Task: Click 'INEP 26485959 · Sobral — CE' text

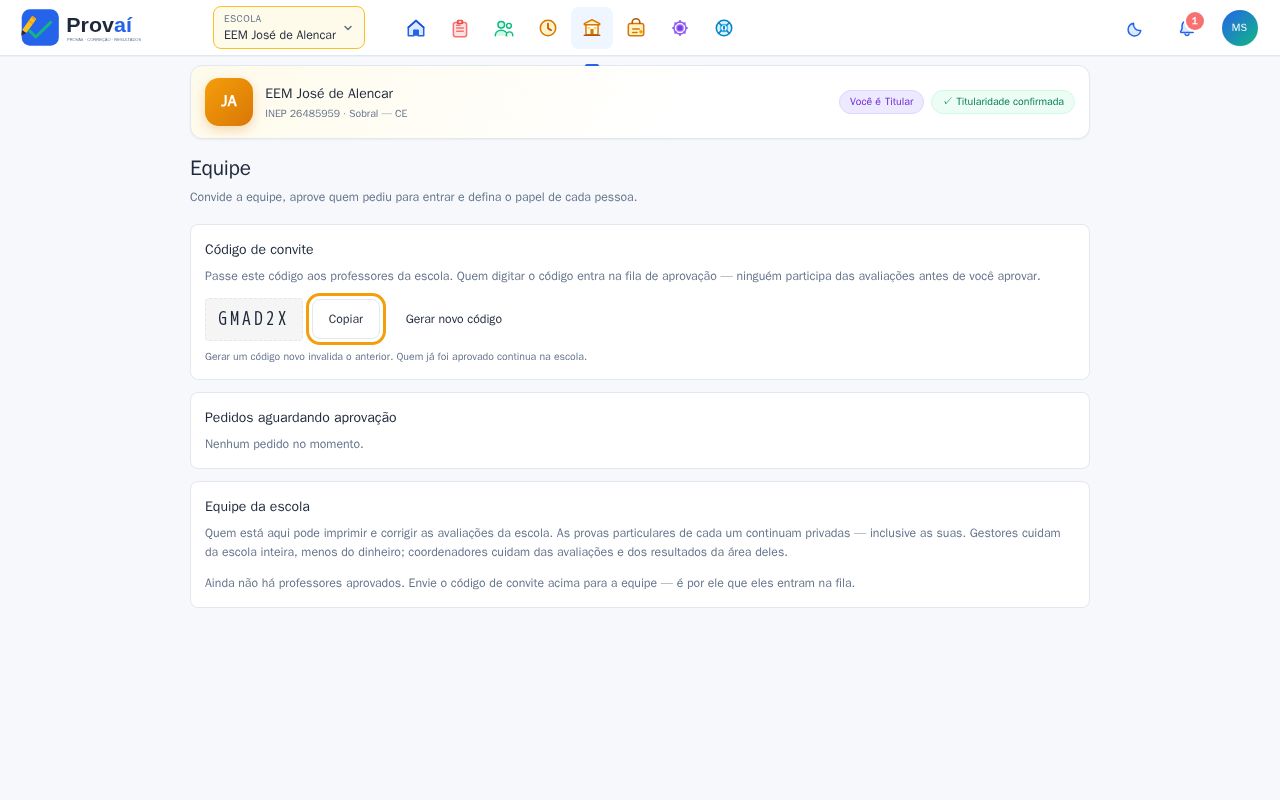Action: (336, 114)
